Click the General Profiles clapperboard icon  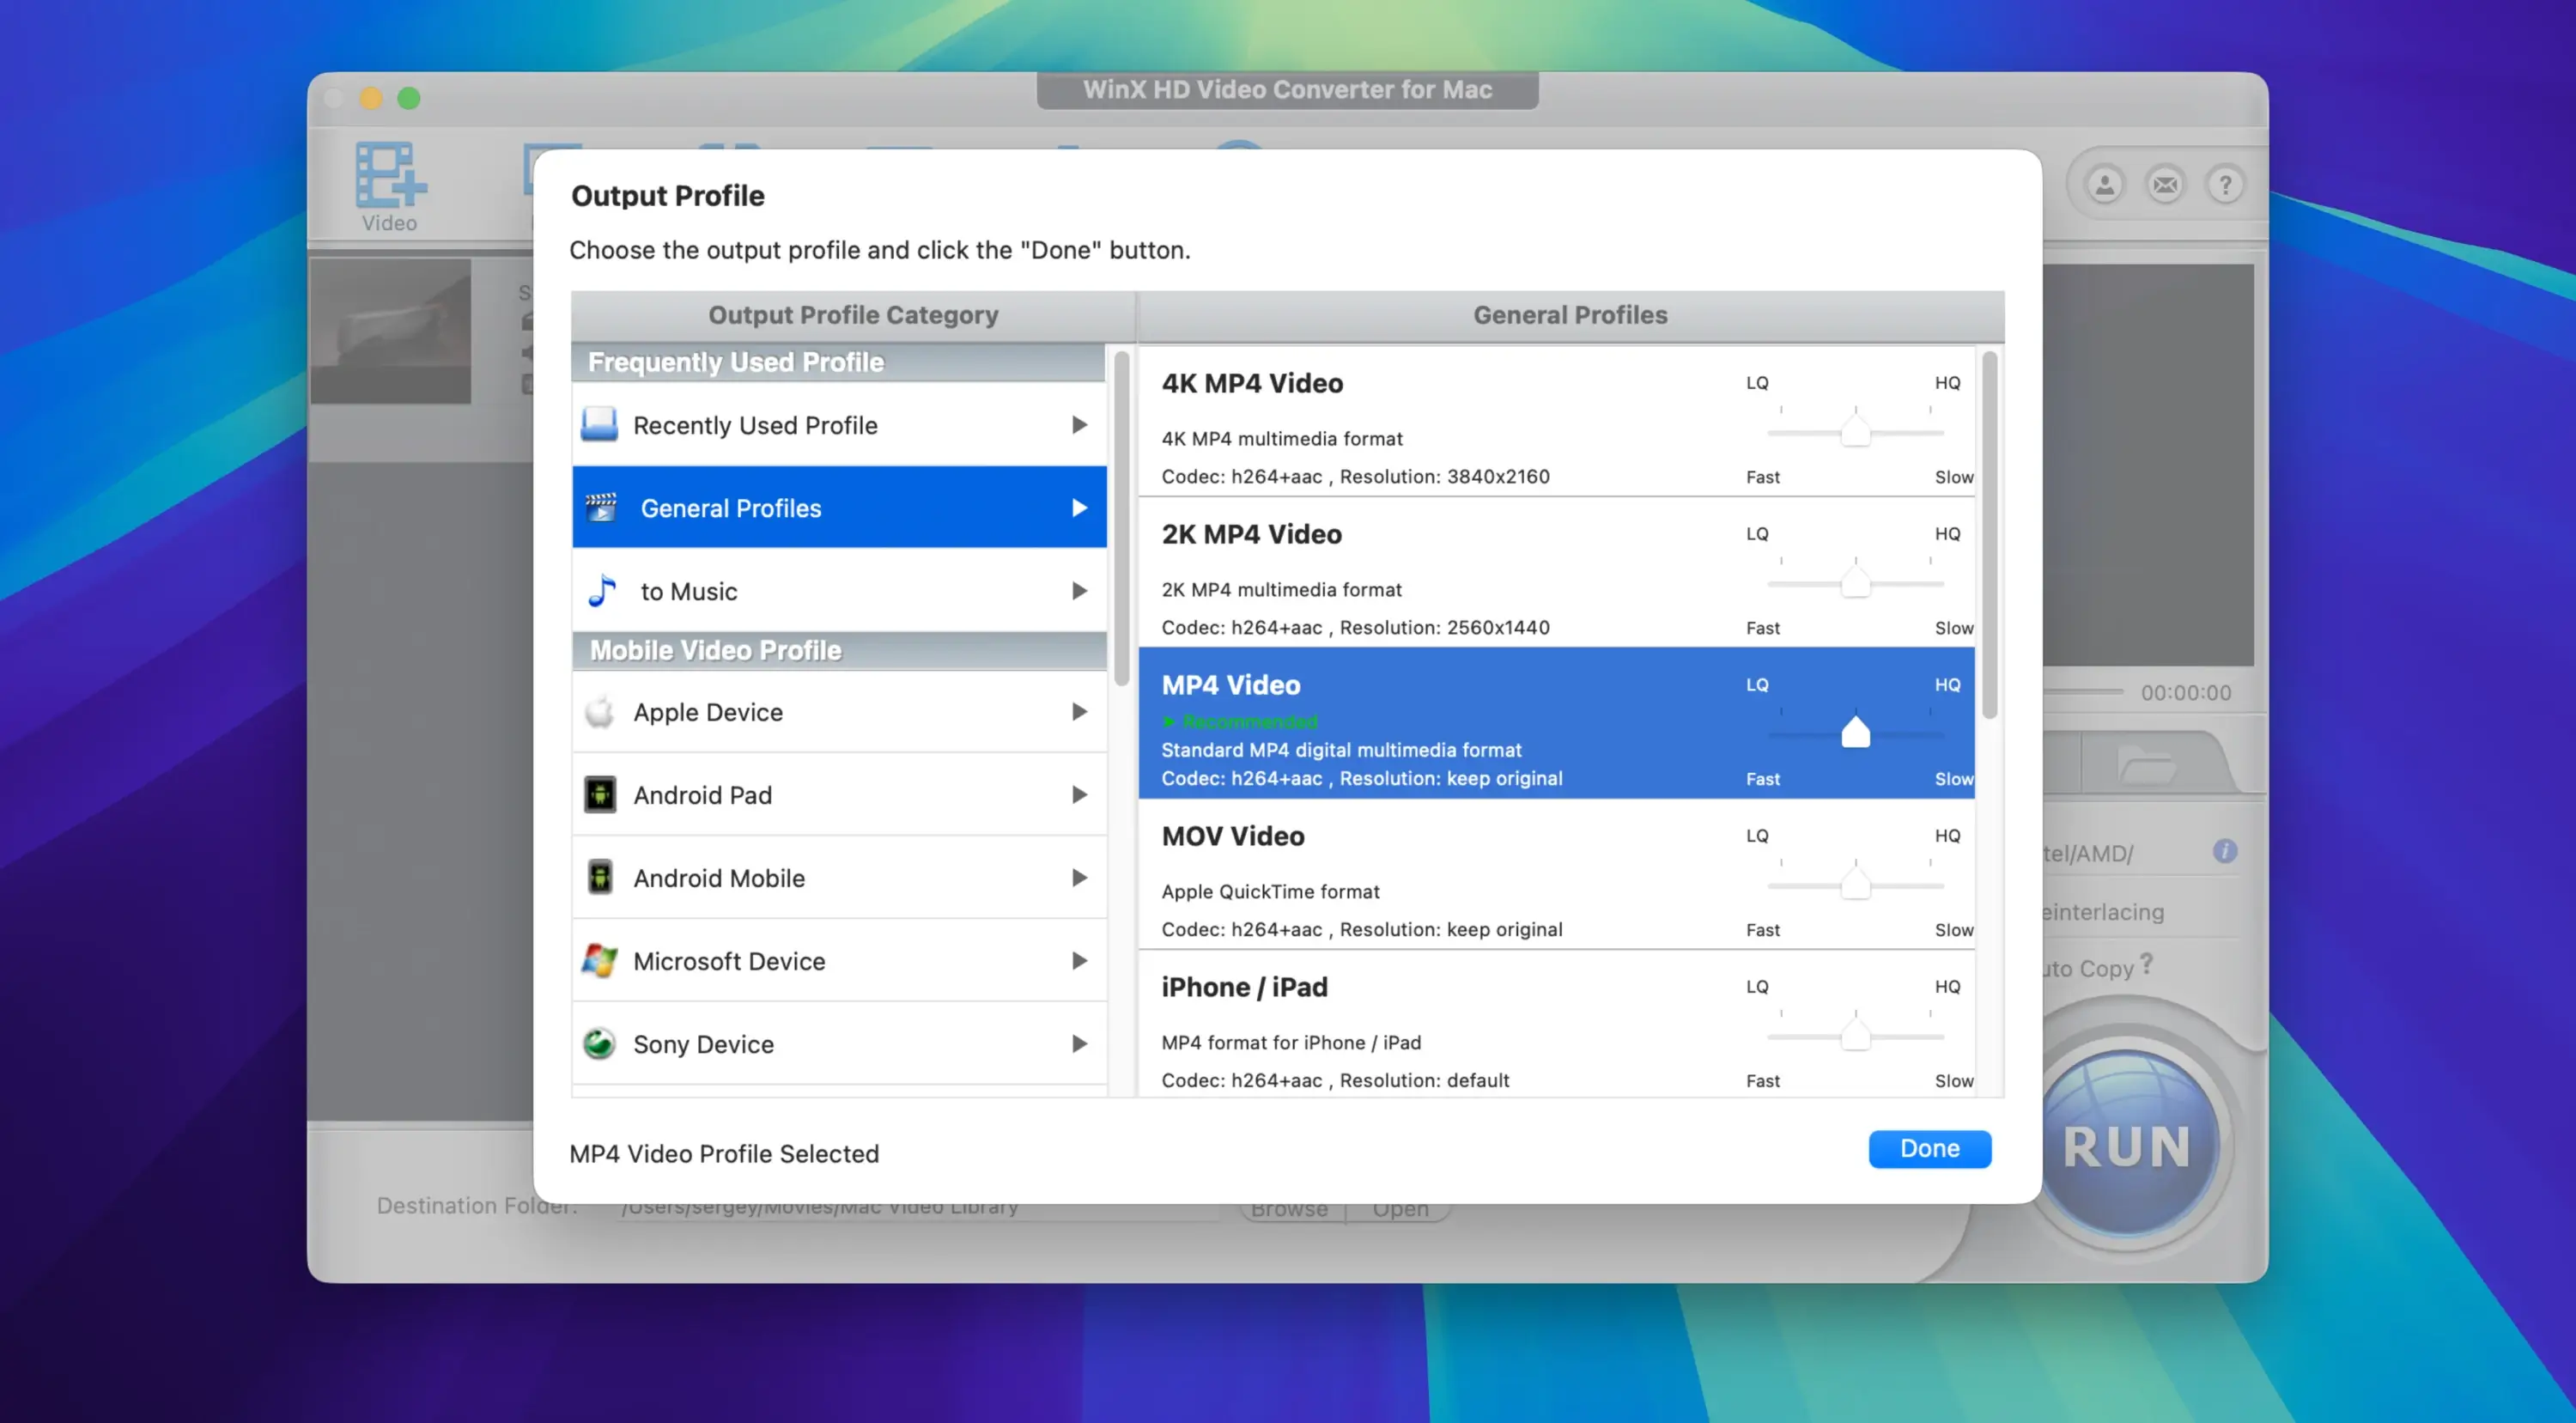point(601,507)
